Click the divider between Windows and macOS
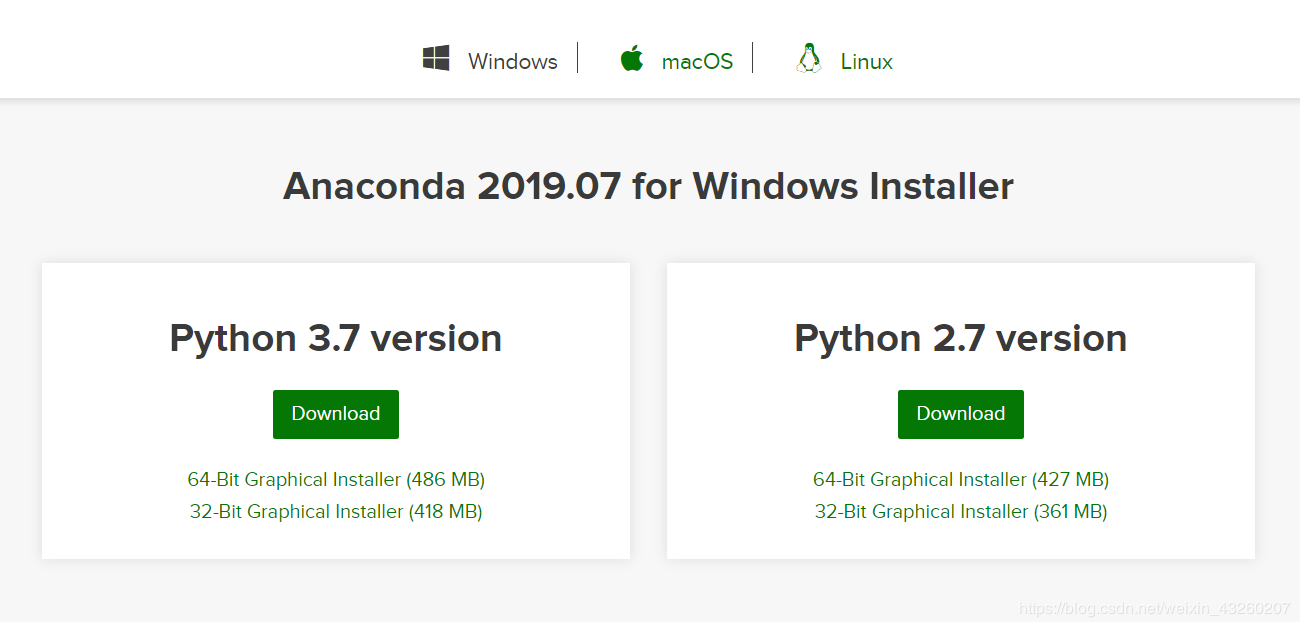 pyautogui.click(x=578, y=58)
